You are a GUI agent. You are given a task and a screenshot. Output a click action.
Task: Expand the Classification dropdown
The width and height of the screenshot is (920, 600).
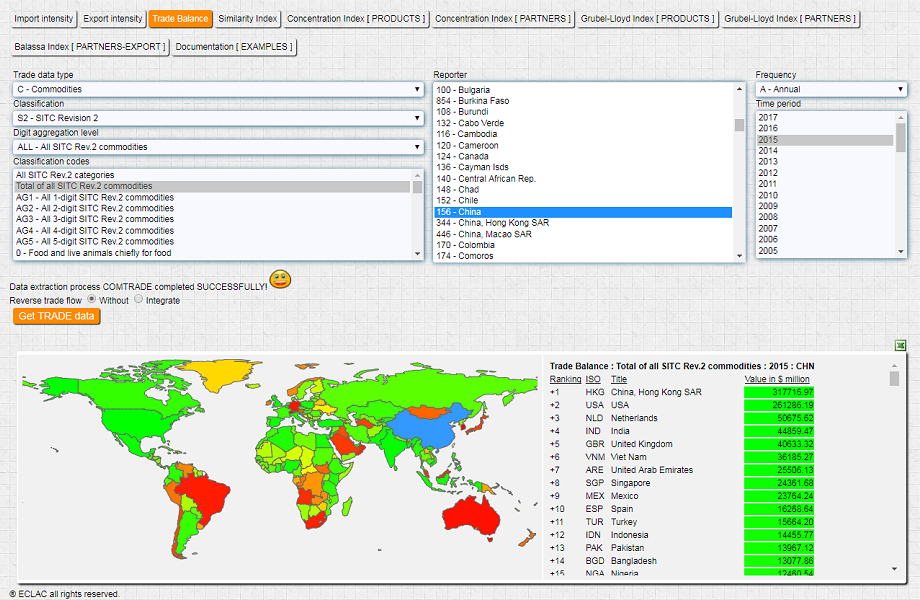218,118
